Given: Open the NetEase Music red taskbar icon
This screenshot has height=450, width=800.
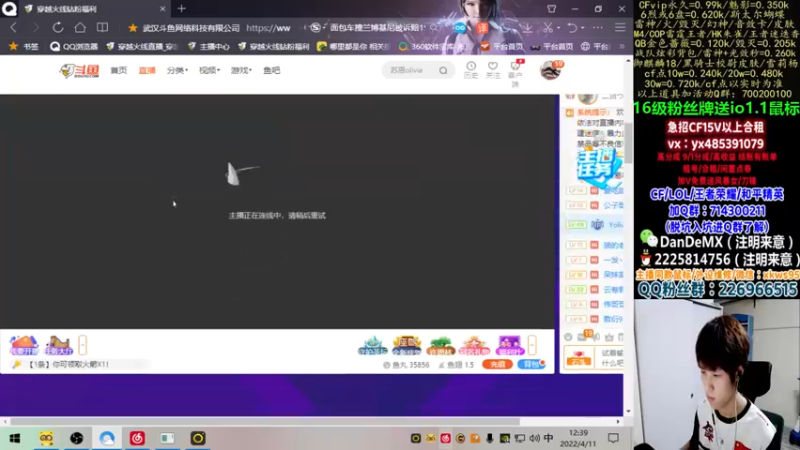Looking at the screenshot, I should pos(137,438).
